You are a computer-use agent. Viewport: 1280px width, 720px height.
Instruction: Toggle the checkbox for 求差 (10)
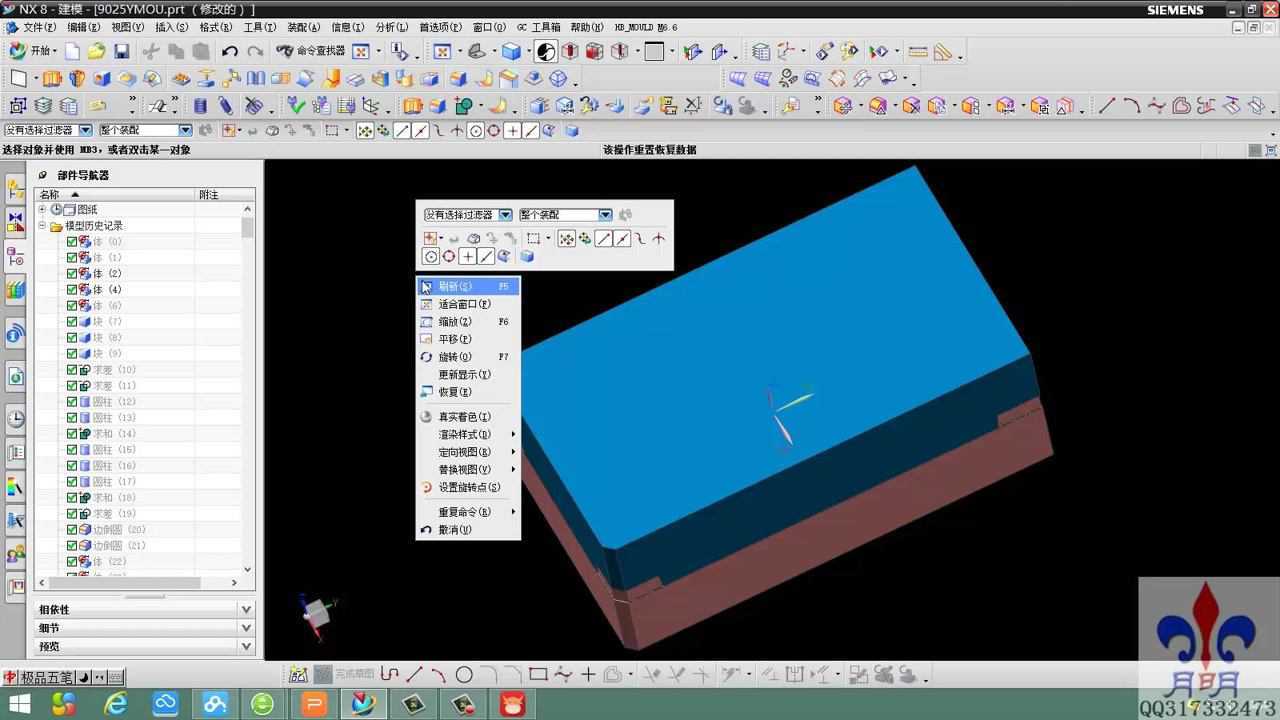72,370
